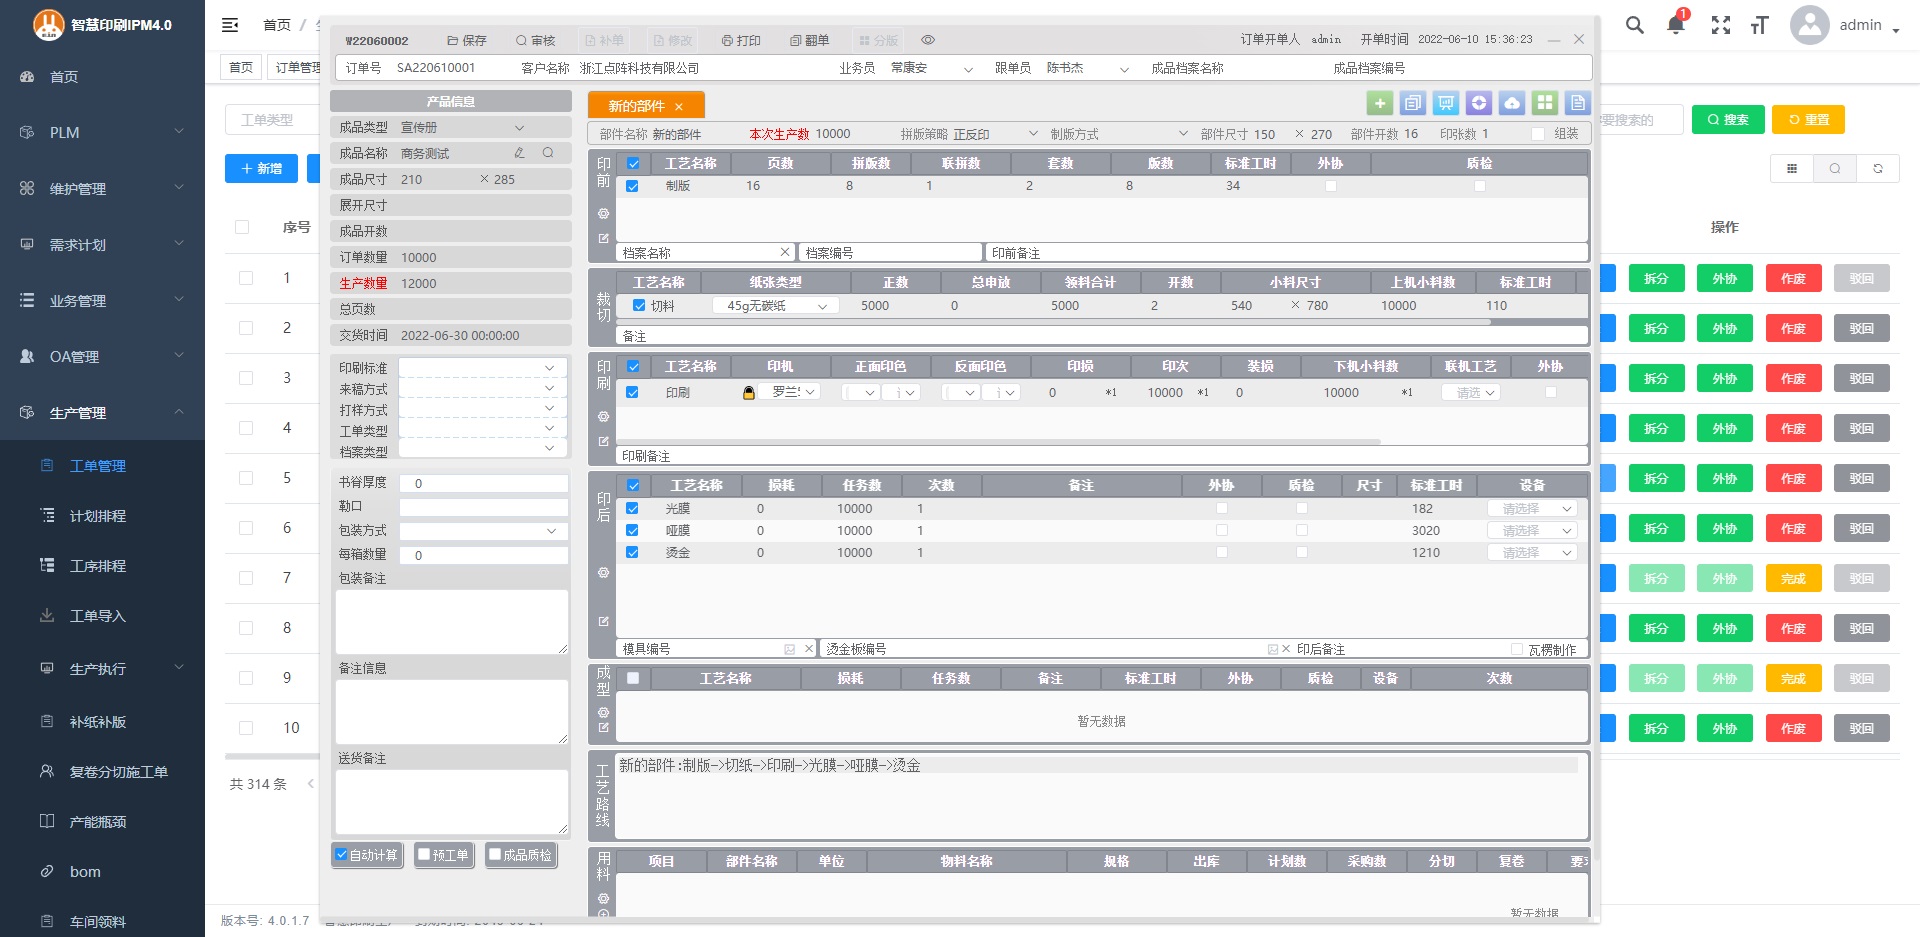
Task: Open 计划排程 in the sidebar
Action: click(98, 516)
